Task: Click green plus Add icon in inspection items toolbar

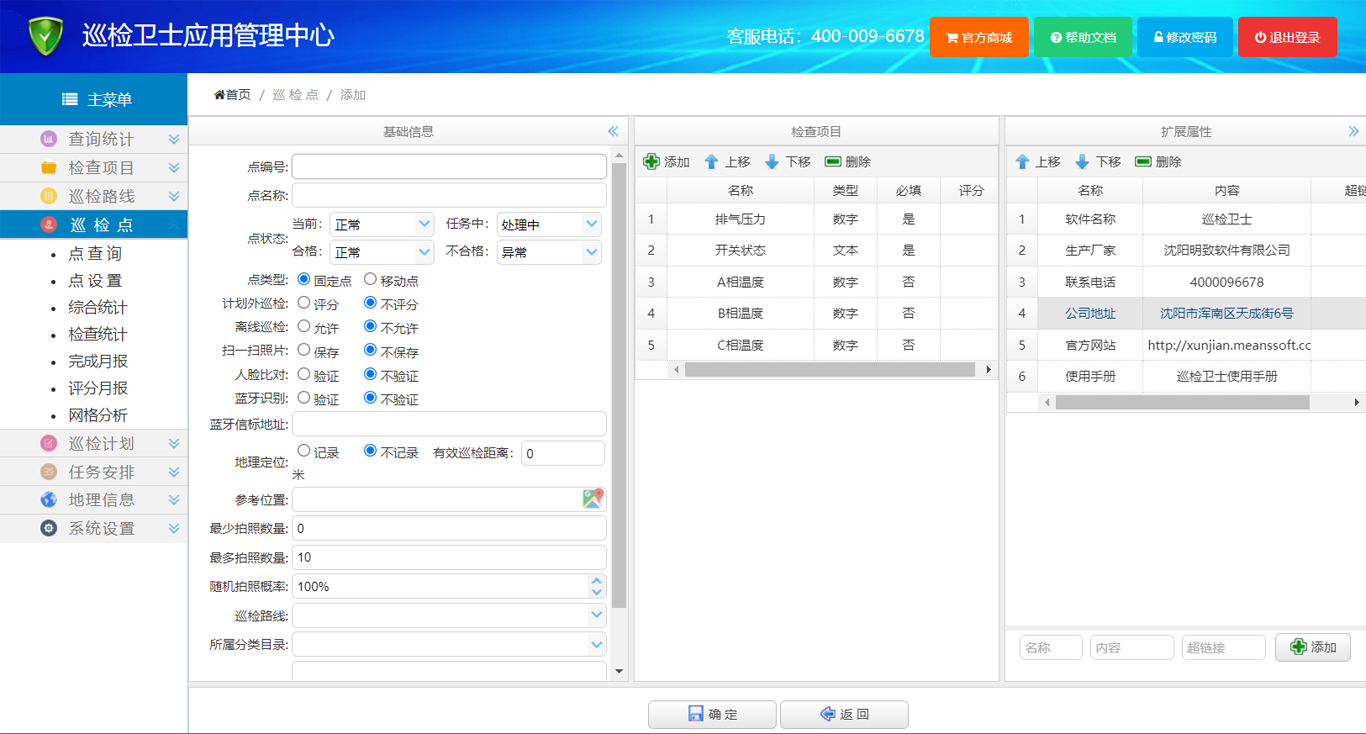Action: (x=652, y=162)
